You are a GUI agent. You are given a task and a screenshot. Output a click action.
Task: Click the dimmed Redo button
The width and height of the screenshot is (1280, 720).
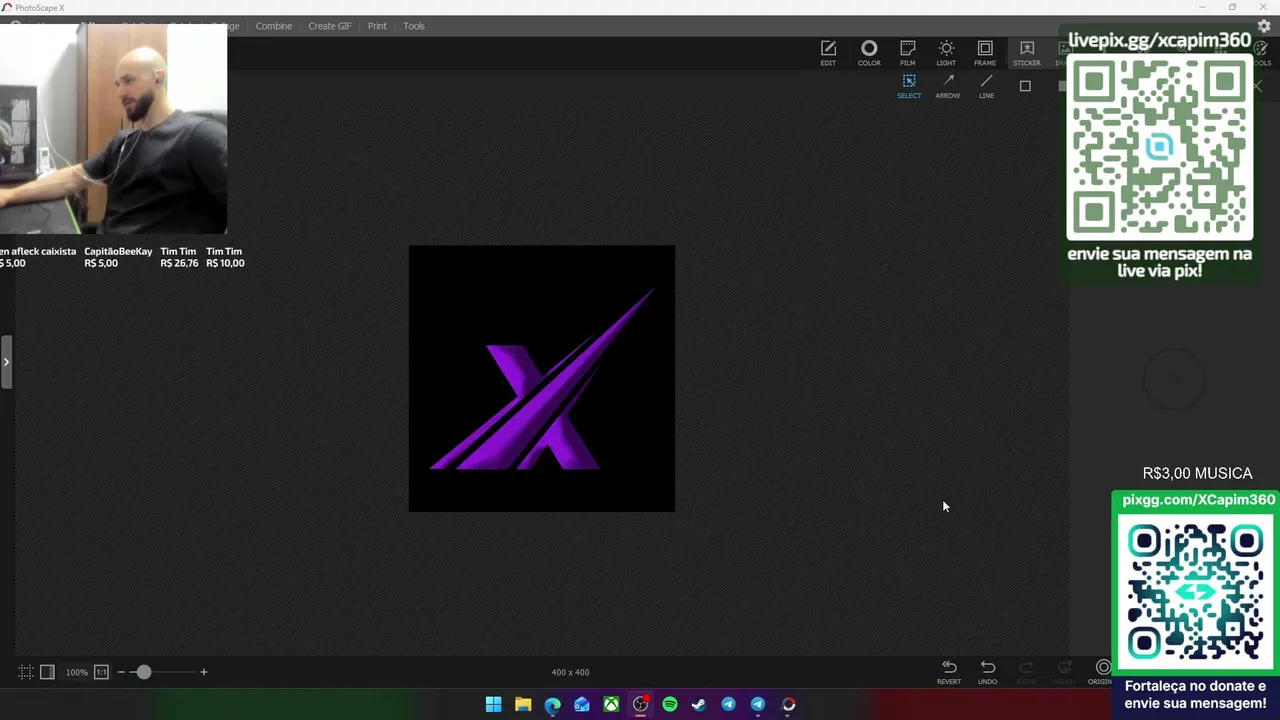click(1026, 672)
